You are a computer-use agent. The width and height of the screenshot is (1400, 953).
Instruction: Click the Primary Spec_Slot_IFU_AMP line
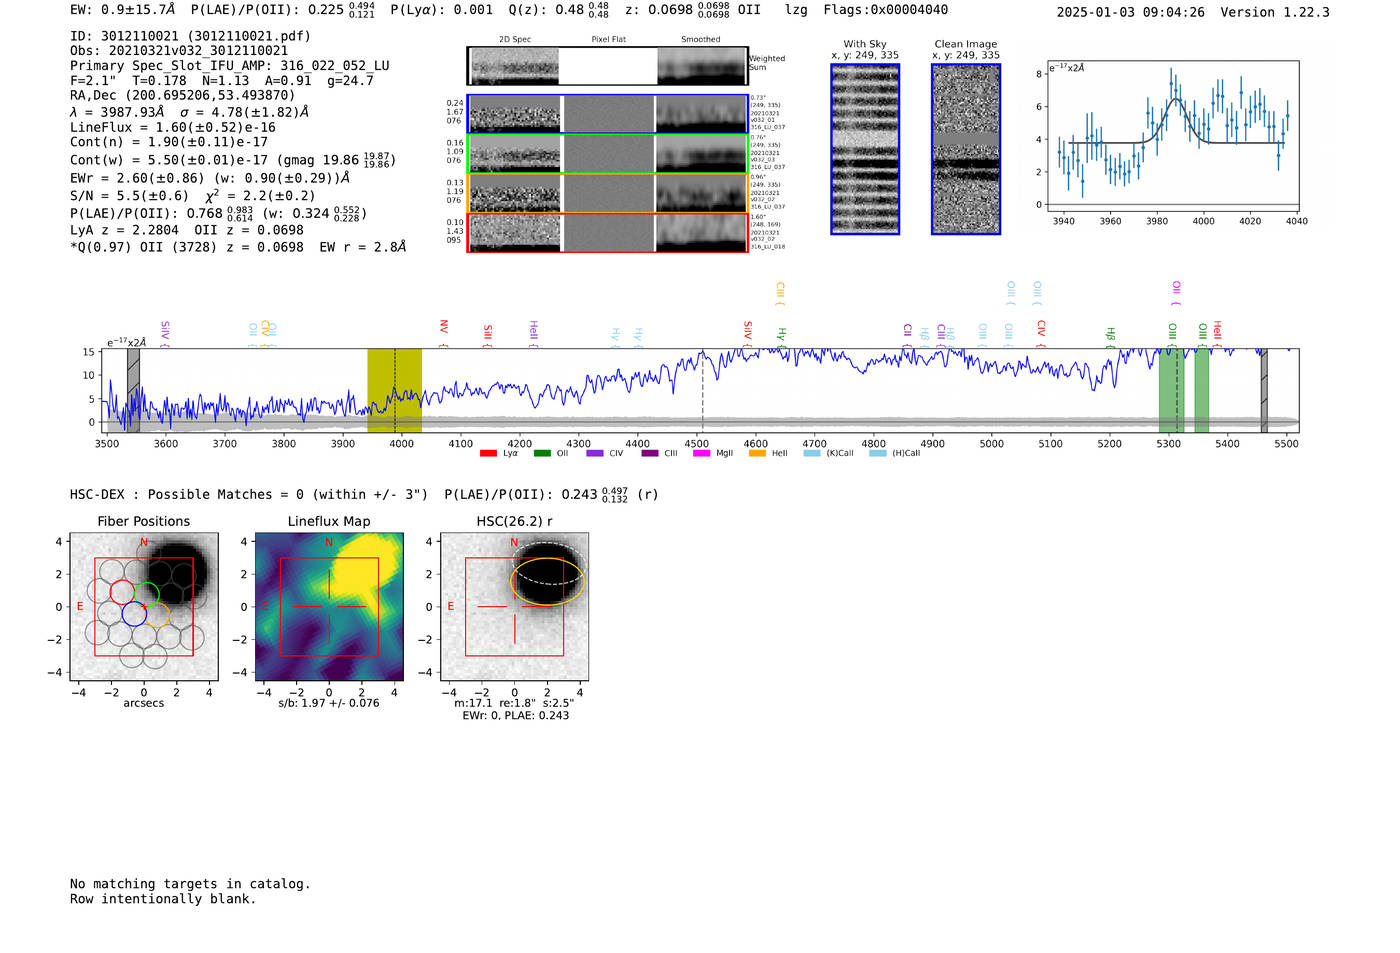pyautogui.click(x=230, y=66)
